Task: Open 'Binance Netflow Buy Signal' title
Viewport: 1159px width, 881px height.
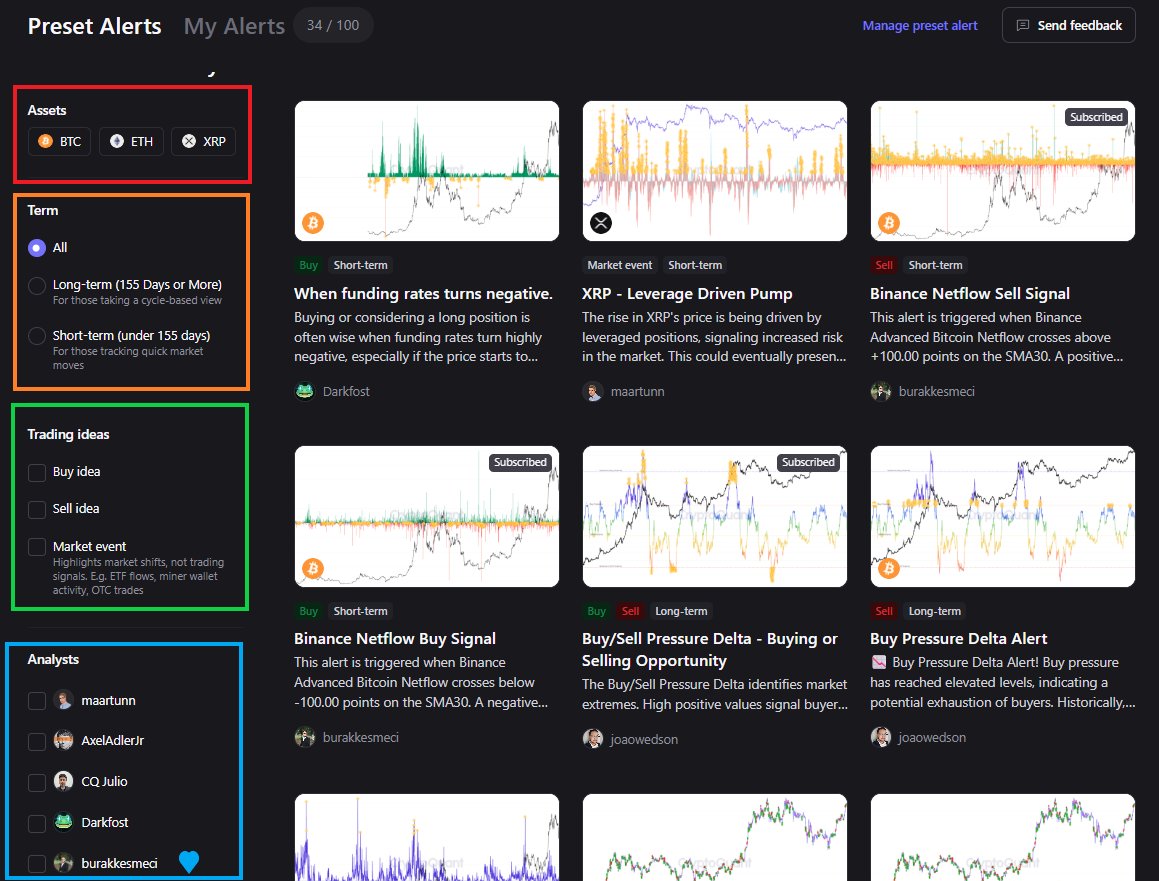Action: (x=395, y=639)
